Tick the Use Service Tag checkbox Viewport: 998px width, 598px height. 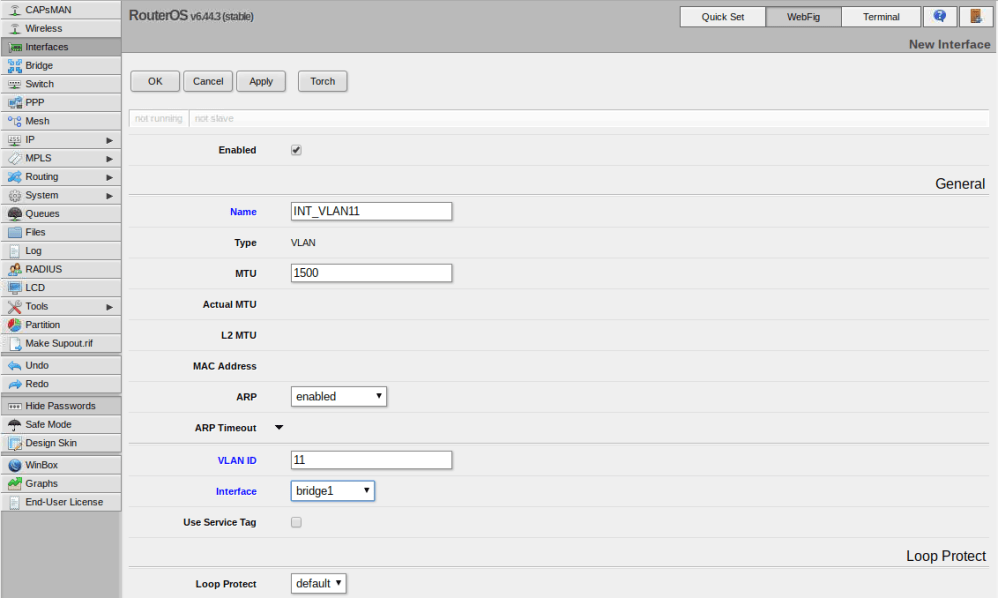click(x=296, y=522)
